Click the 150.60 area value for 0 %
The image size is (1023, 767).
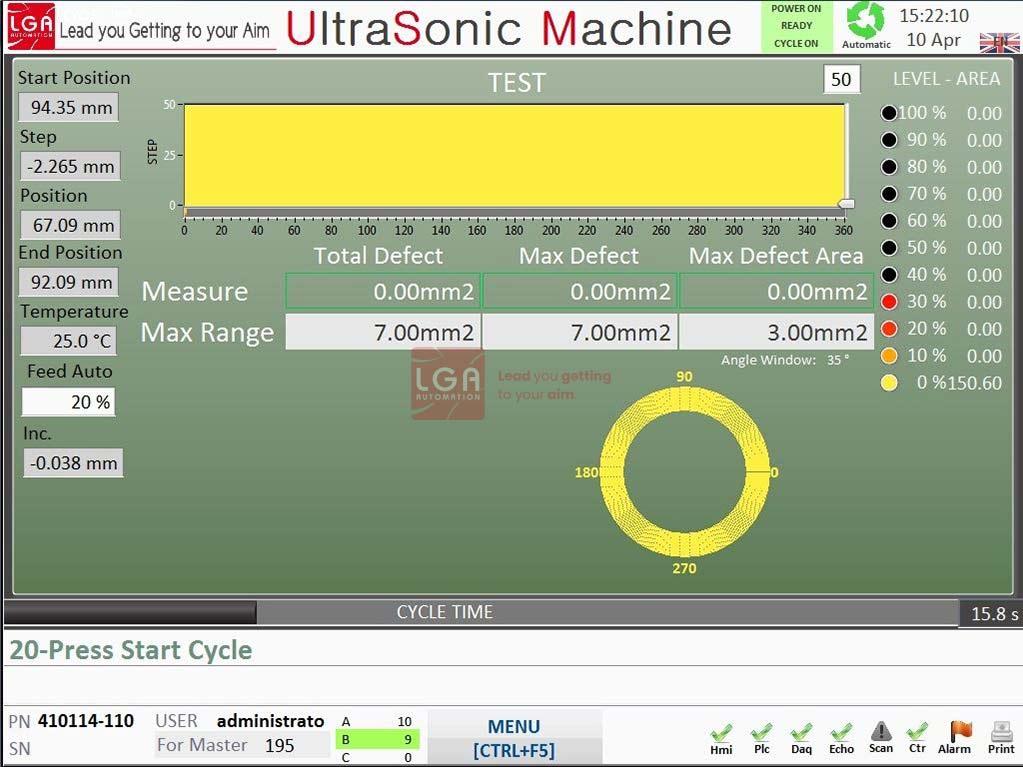[x=975, y=382]
